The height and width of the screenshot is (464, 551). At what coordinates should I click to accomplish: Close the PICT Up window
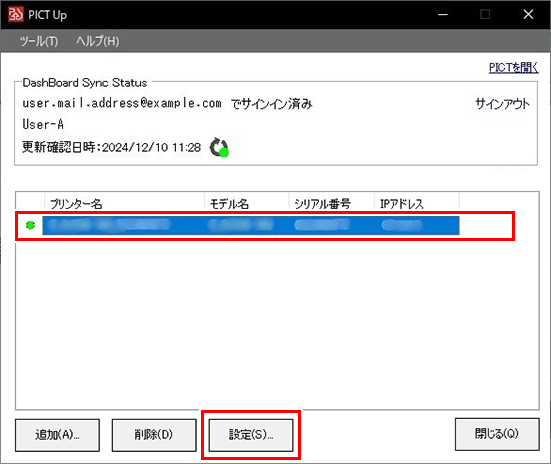[528, 14]
